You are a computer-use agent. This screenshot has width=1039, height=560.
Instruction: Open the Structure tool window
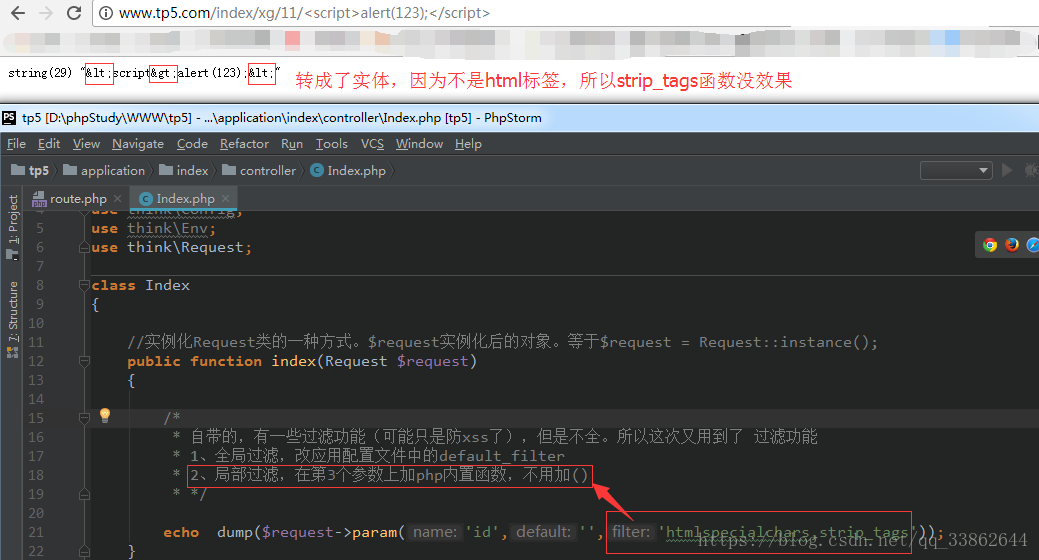click(x=13, y=319)
